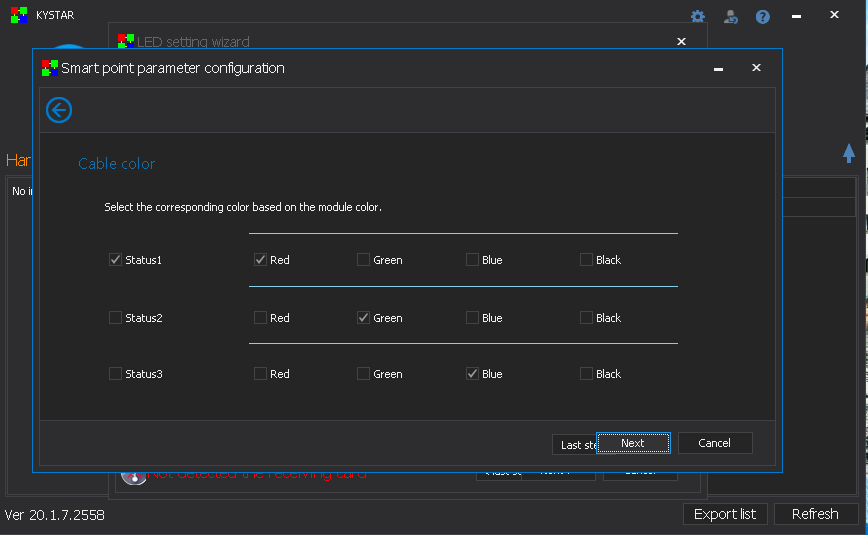Close the LED setting wizard window
This screenshot has width=868, height=535.
point(681,42)
